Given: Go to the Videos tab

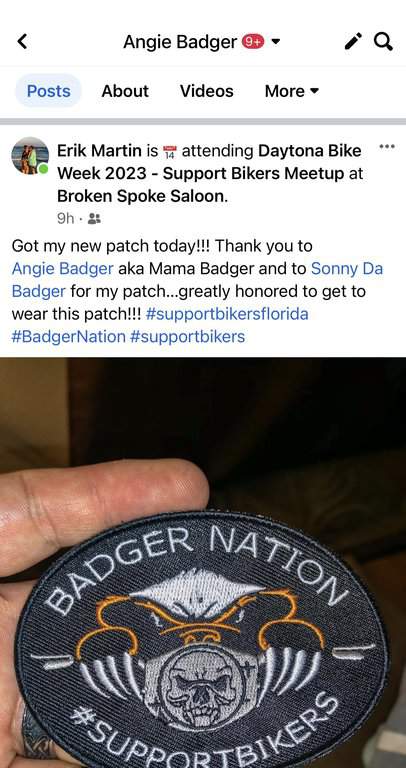Looking at the screenshot, I should click(207, 91).
